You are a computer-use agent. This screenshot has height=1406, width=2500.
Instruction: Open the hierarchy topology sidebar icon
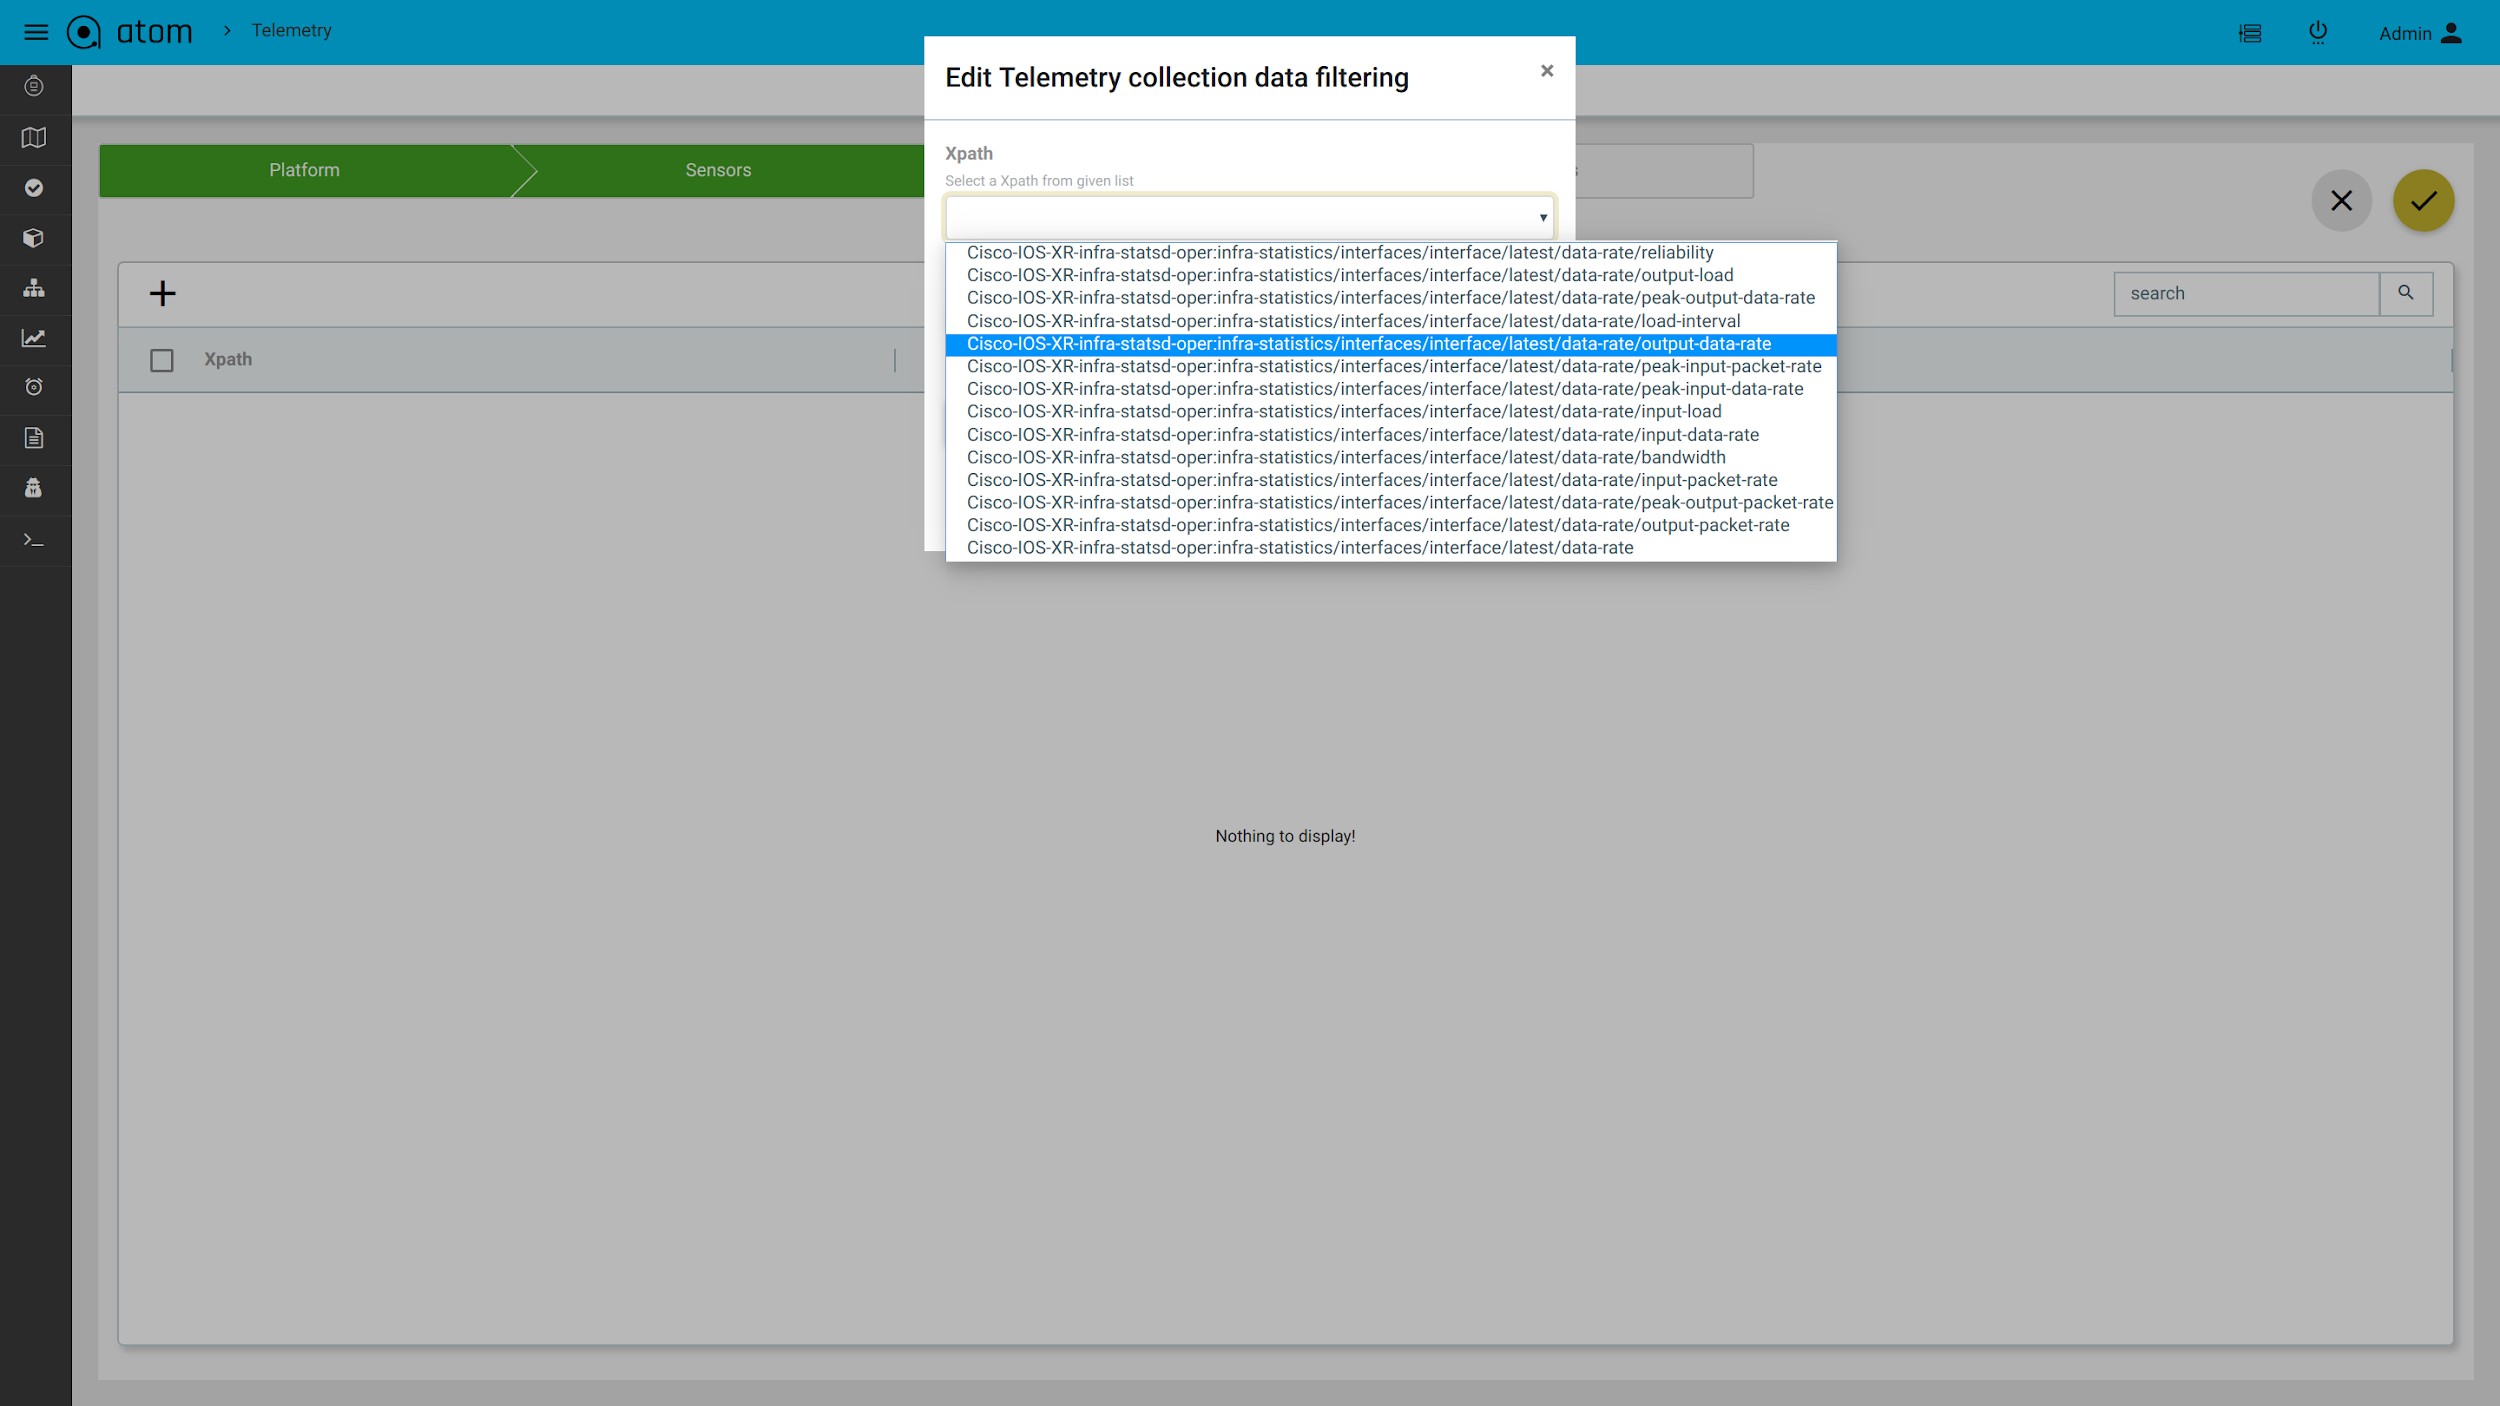(x=34, y=288)
